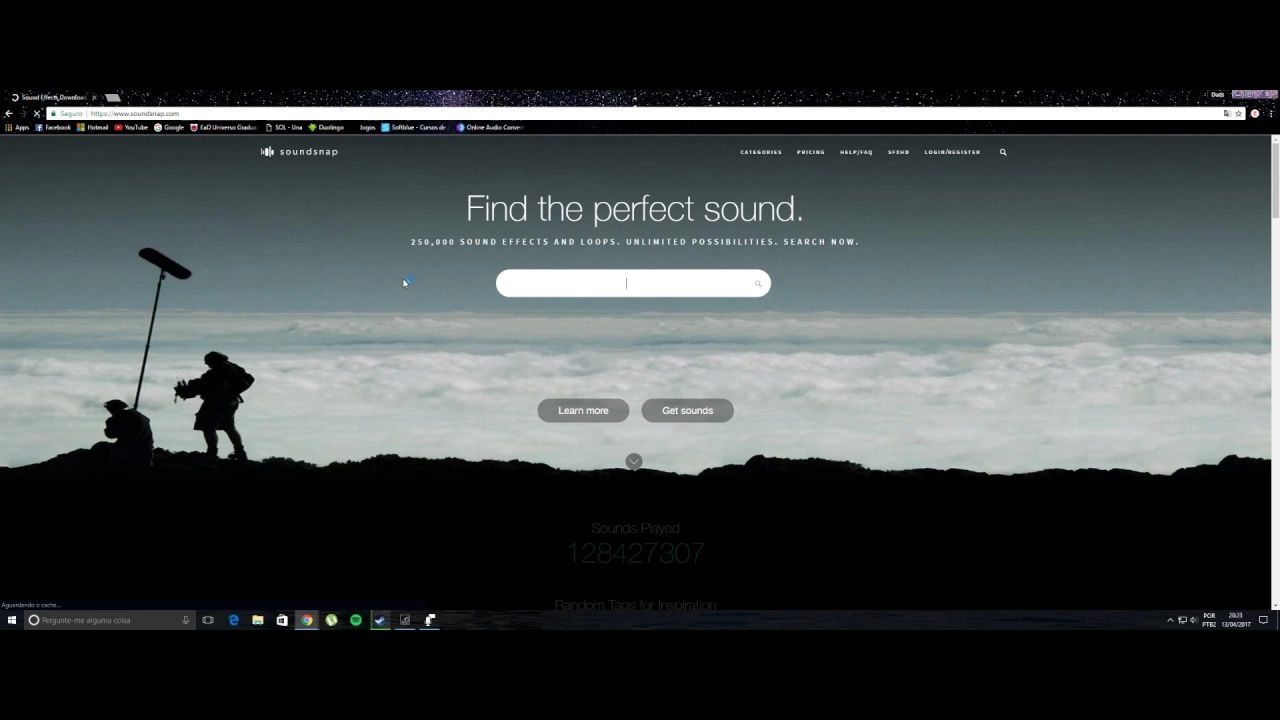
Task: Open Microsoft Edge from the taskbar
Action: point(234,620)
